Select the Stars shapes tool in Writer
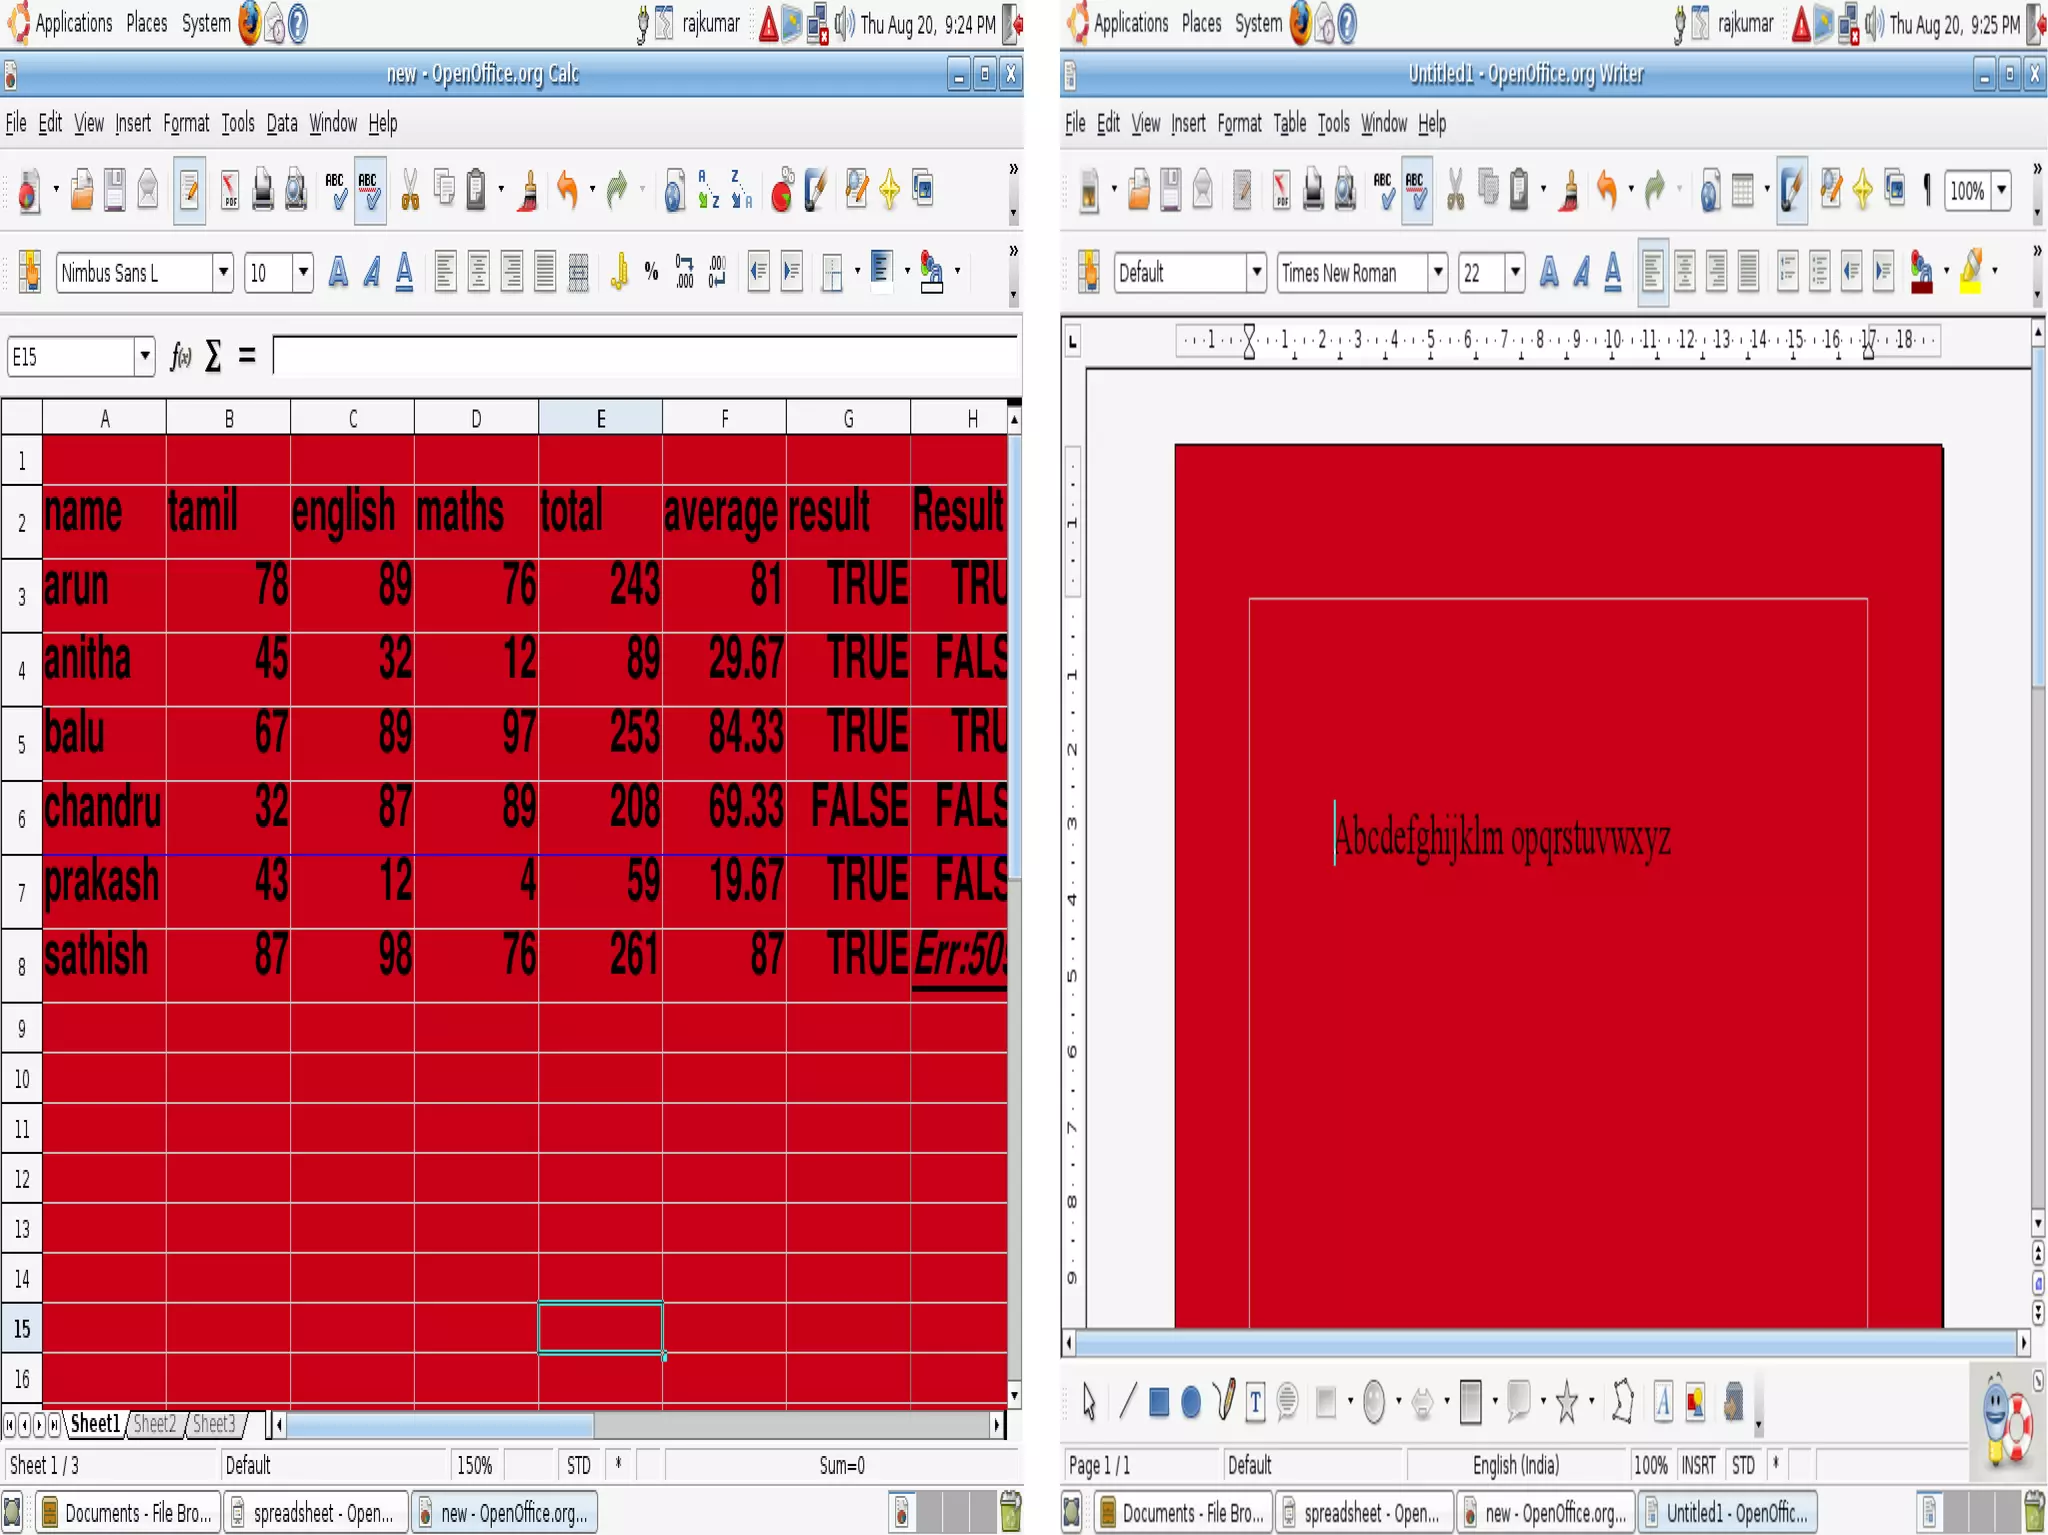Viewport: 2048px width, 1535px height. (x=1566, y=1402)
